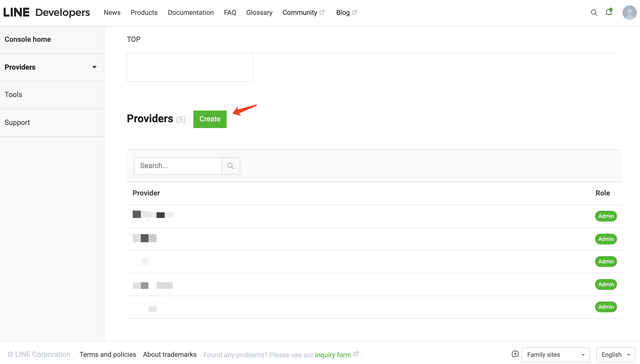This screenshot has width=640, height=364.
Task: Click the provider search magnifier button
Action: (231, 166)
